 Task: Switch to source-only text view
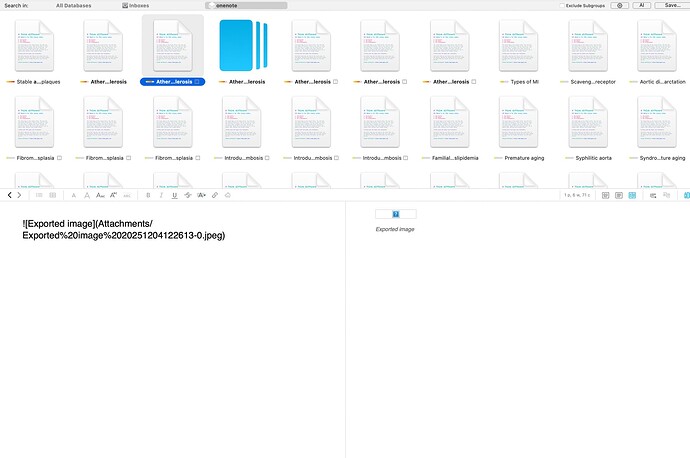pyautogui.click(x=605, y=195)
